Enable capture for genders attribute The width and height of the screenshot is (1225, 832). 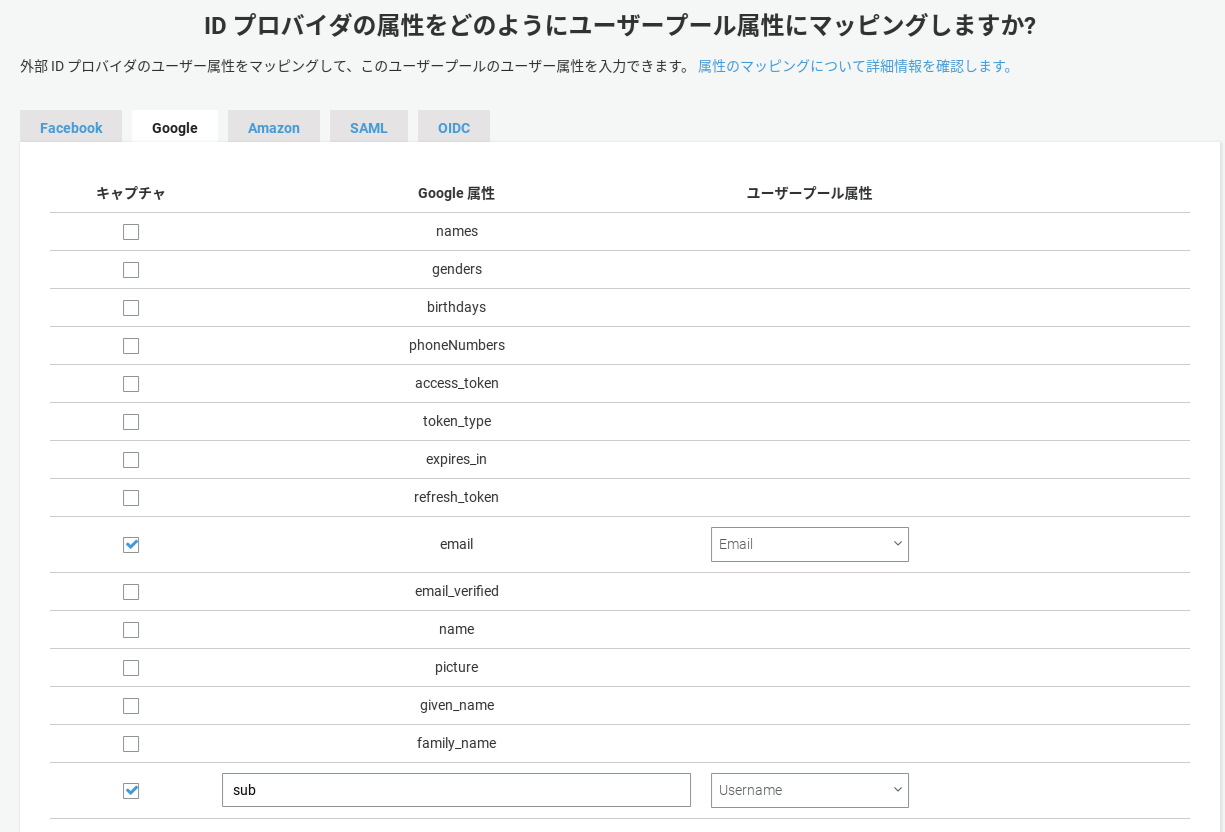[131, 270]
